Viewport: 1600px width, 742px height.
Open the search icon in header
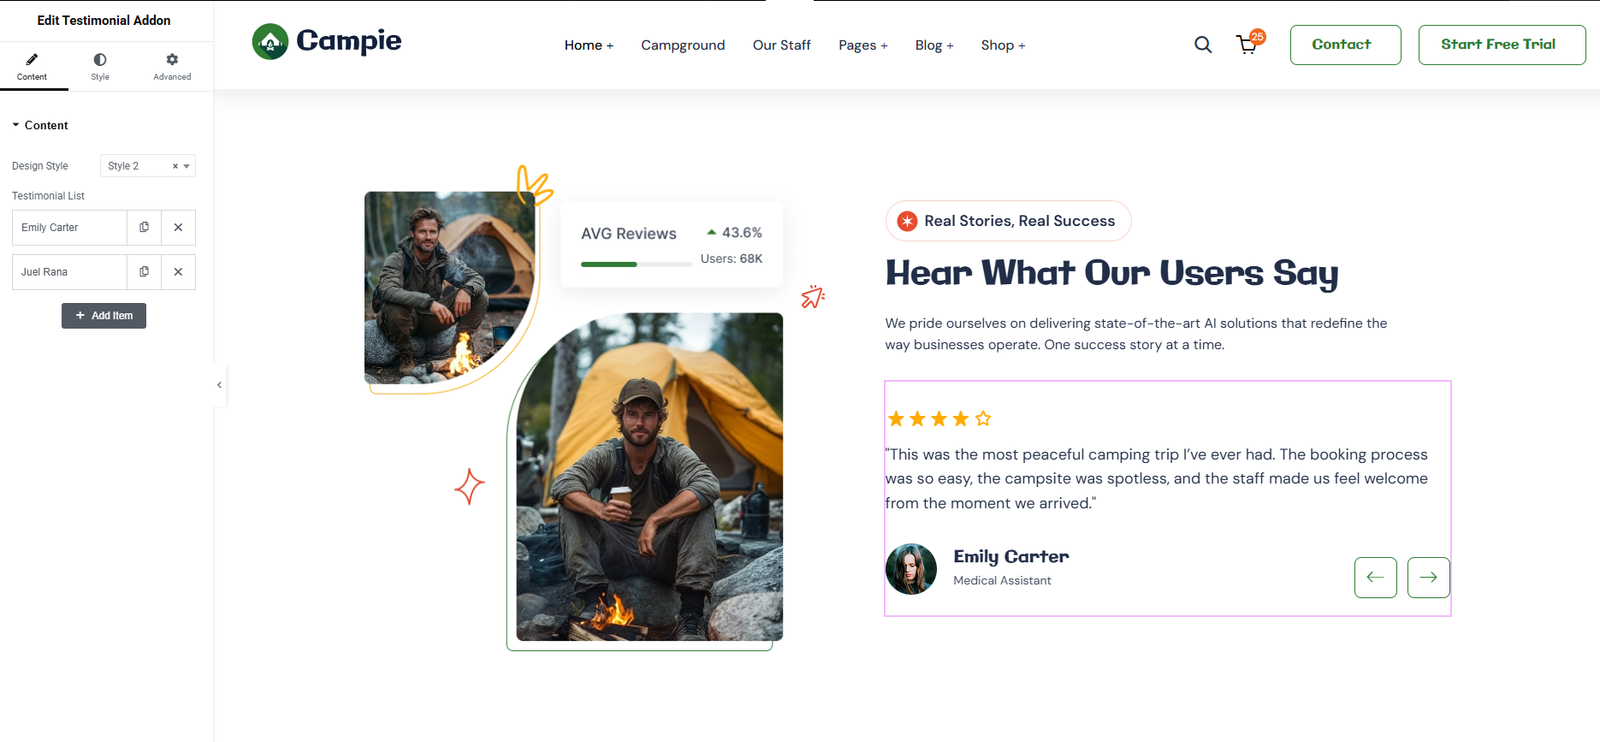[x=1203, y=45]
